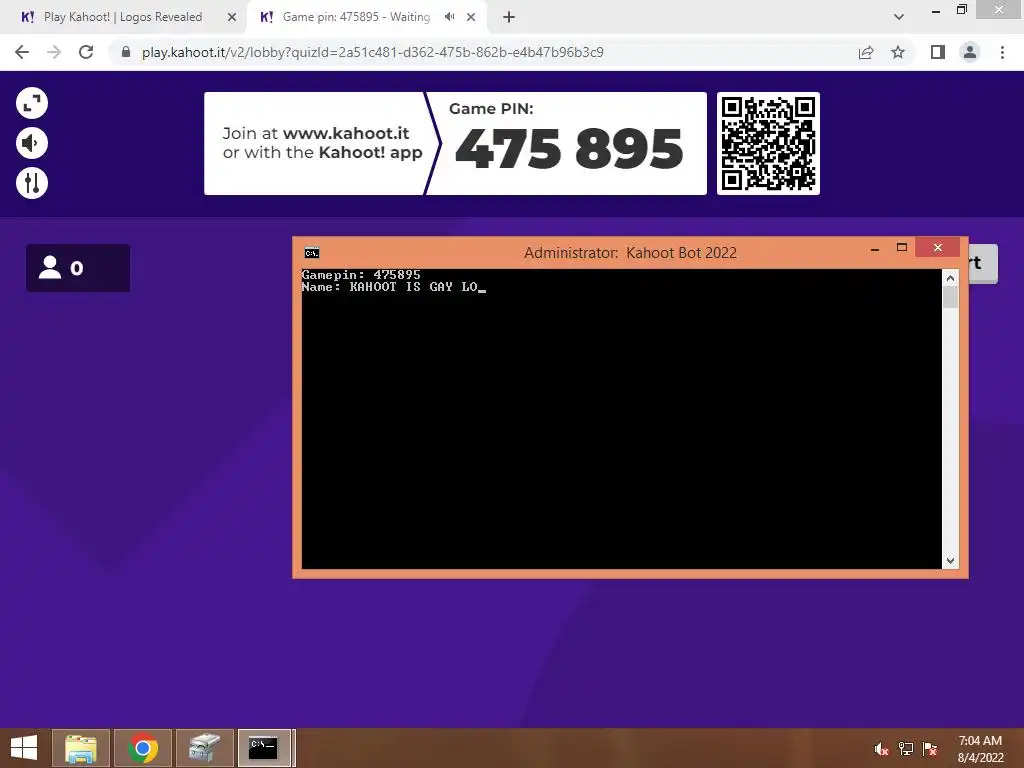Close the Kahoot Bot 2022 console
The width and height of the screenshot is (1024, 768).
[938, 248]
